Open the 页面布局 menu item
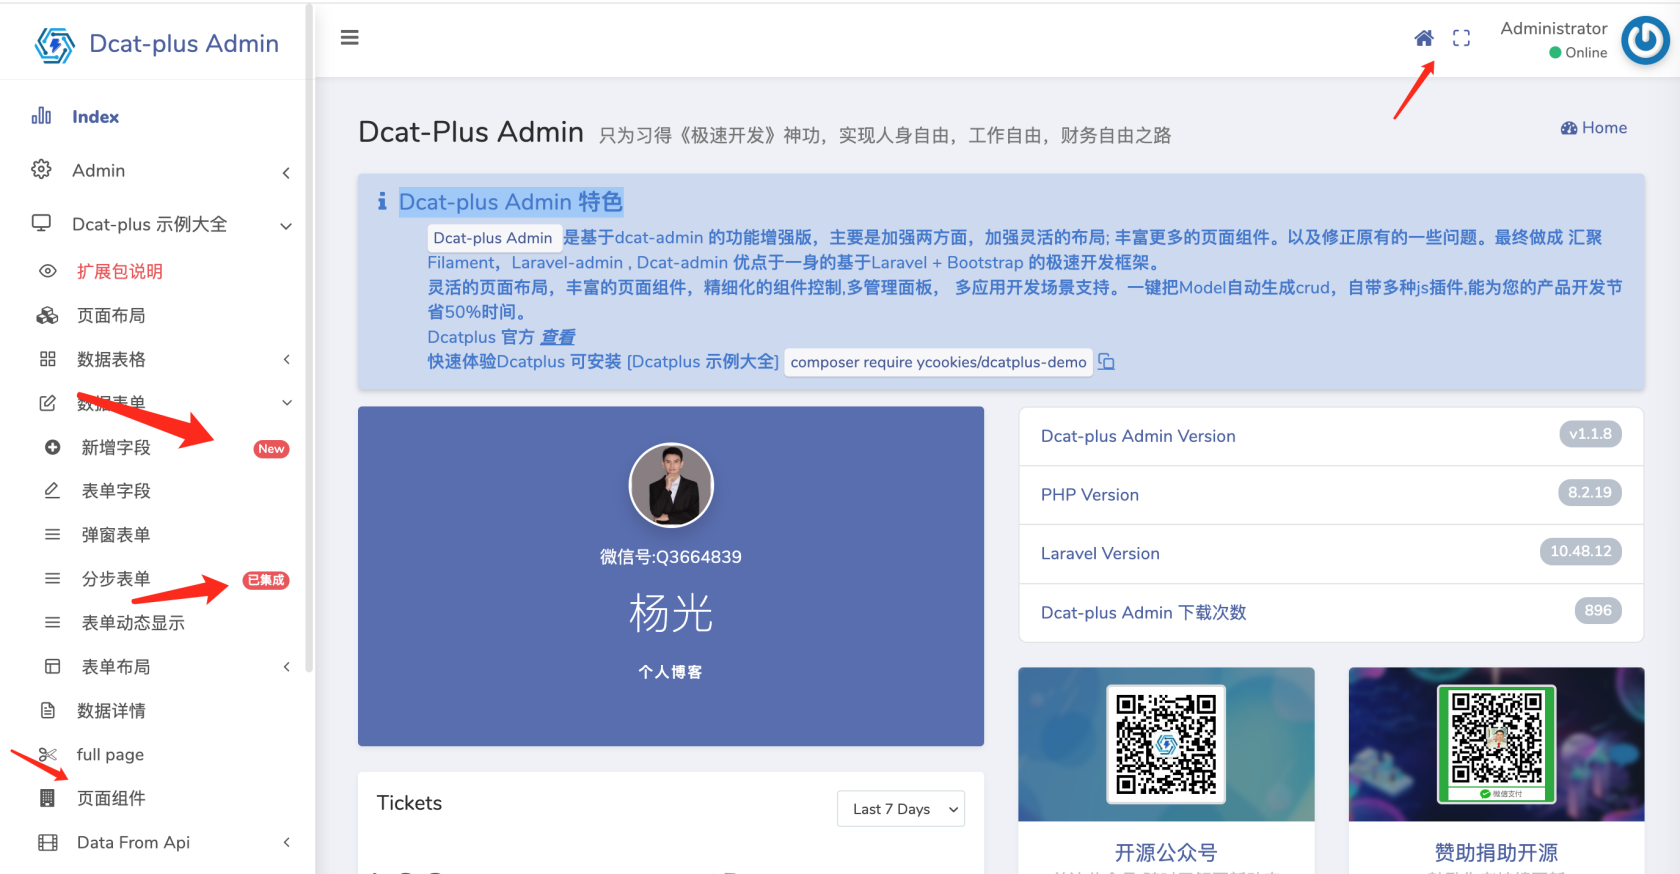 click(x=111, y=315)
